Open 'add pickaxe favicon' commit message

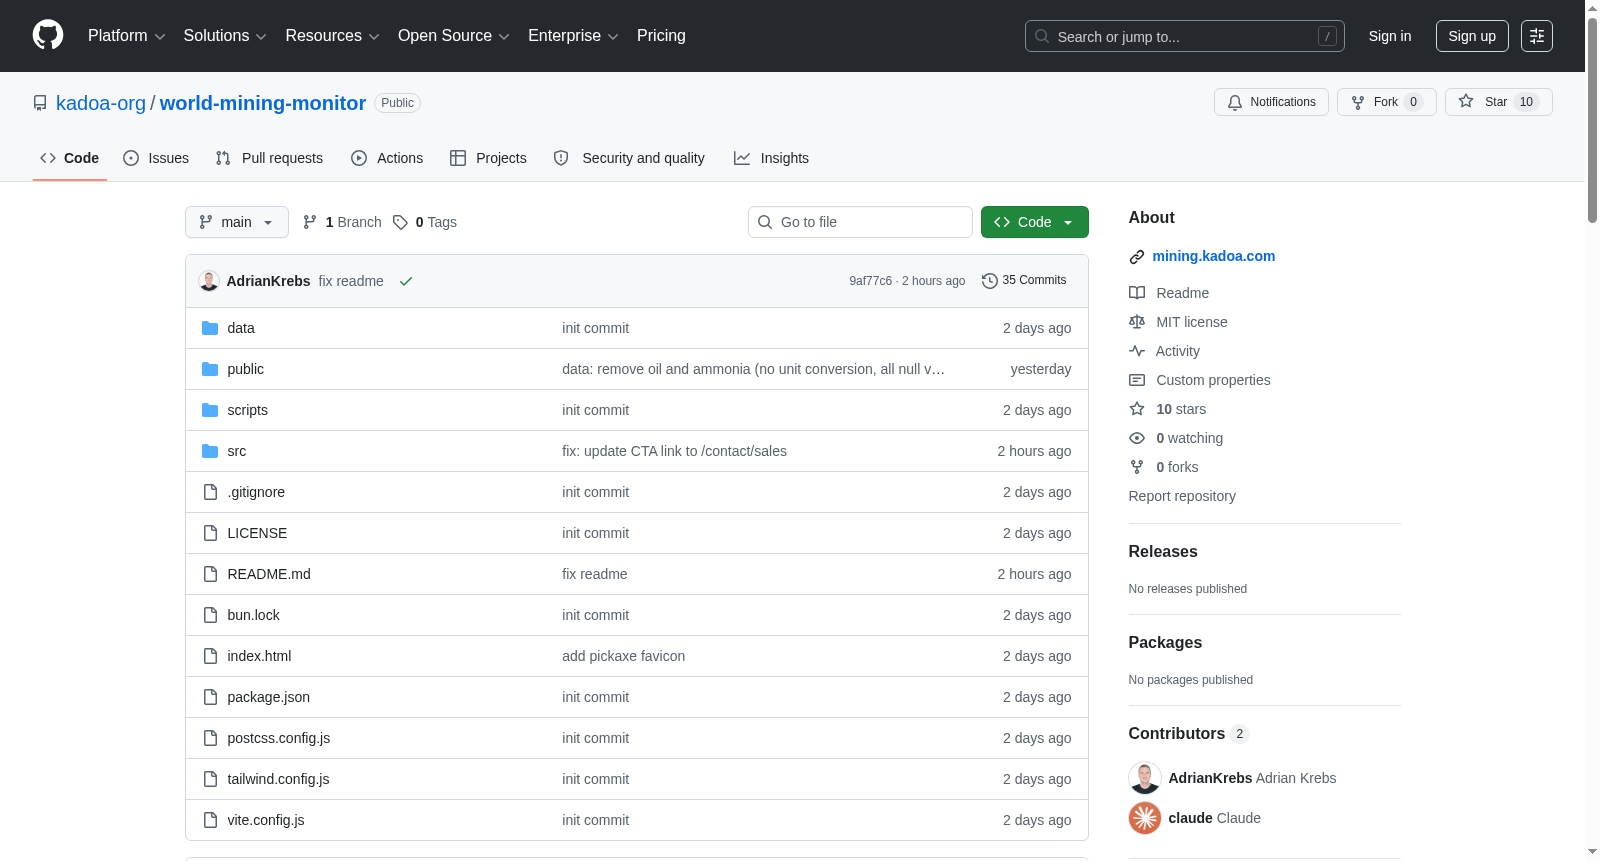(623, 656)
